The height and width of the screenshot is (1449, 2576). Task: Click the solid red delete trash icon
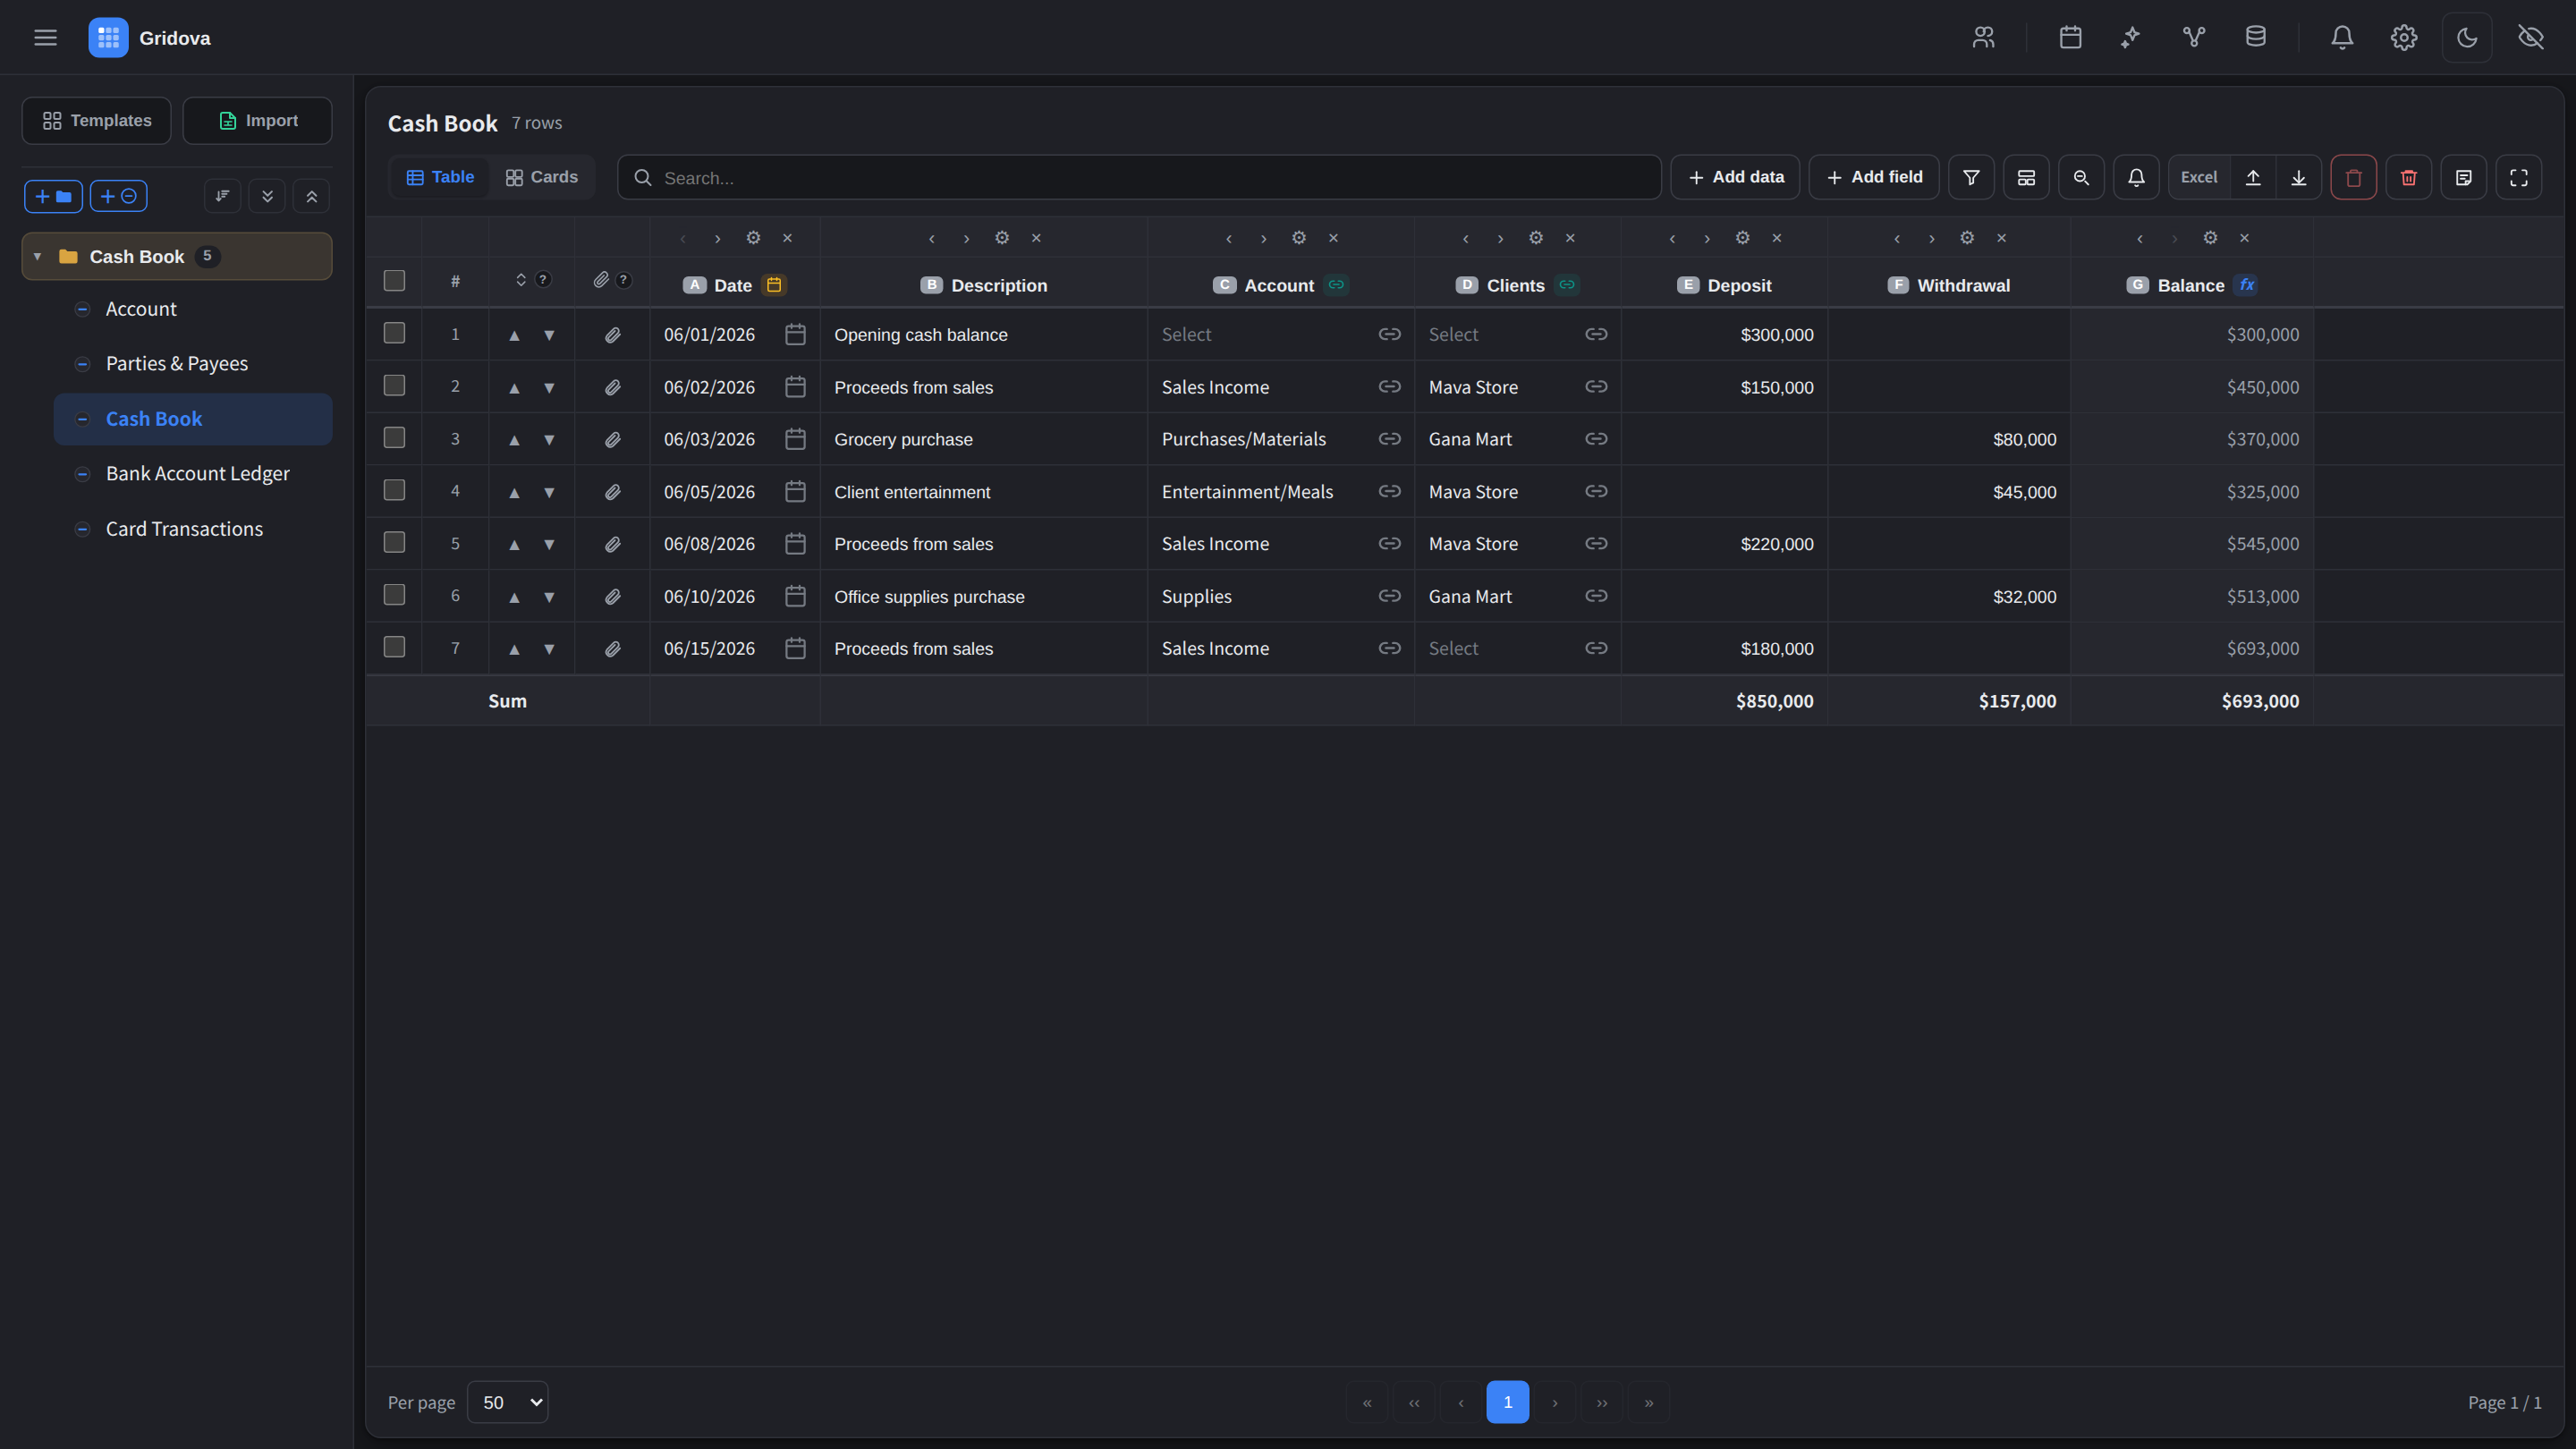pyautogui.click(x=2409, y=177)
